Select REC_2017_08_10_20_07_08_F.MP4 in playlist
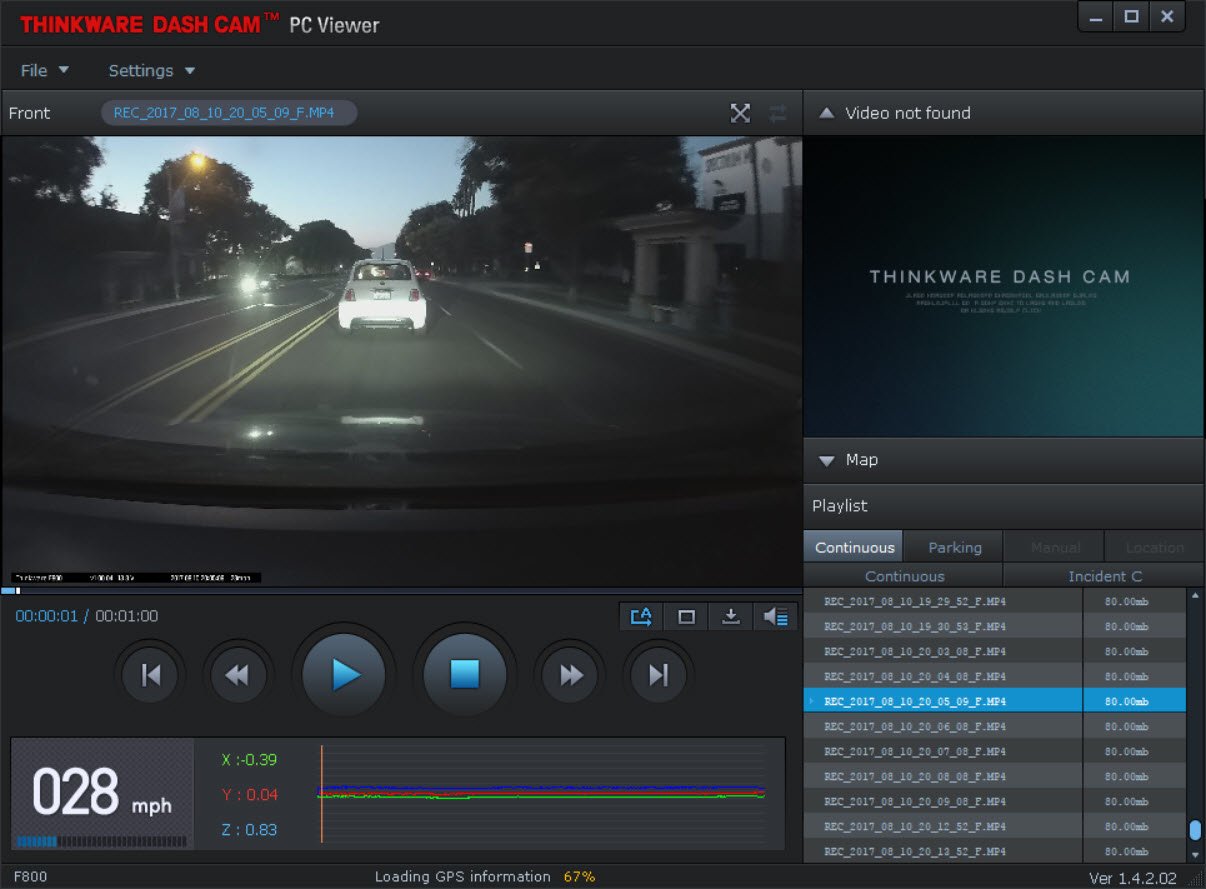1206x889 pixels. pos(995,751)
